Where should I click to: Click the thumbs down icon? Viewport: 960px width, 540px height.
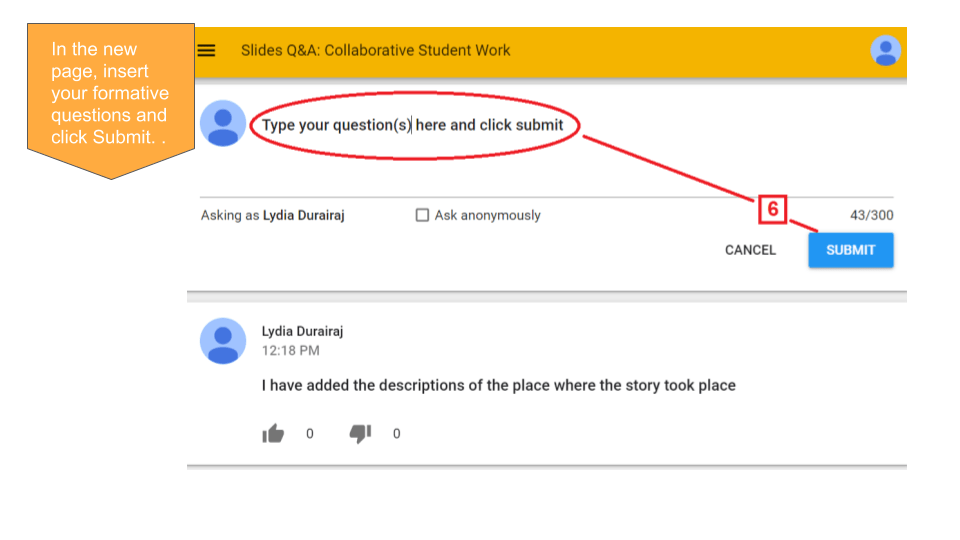360,433
